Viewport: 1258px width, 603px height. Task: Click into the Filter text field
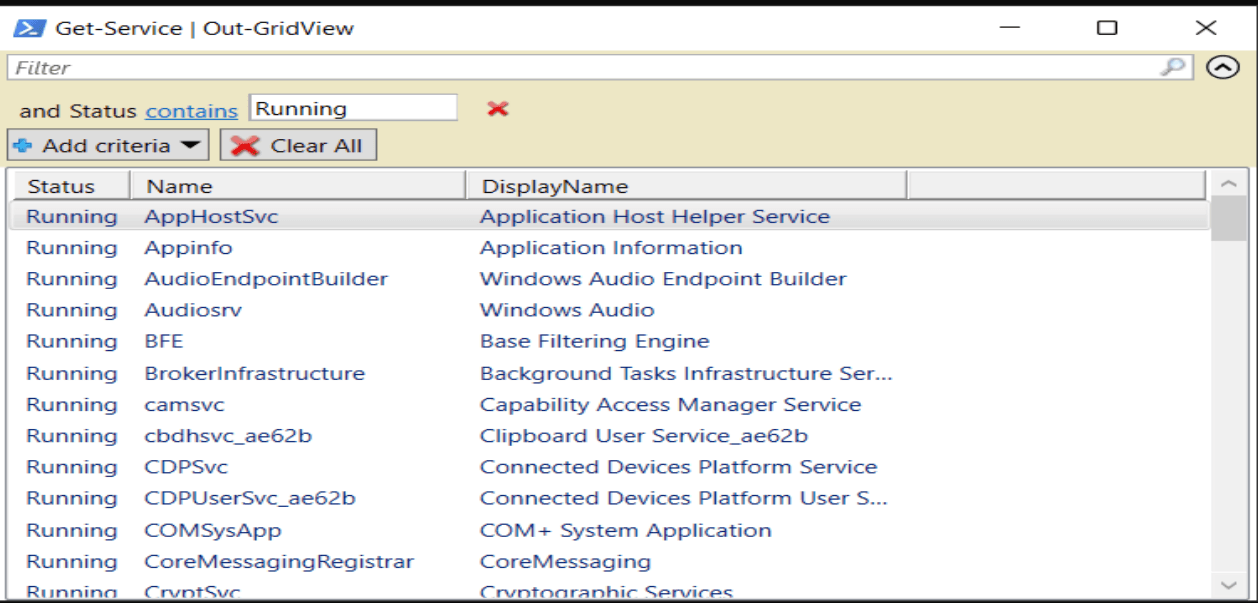(580, 68)
